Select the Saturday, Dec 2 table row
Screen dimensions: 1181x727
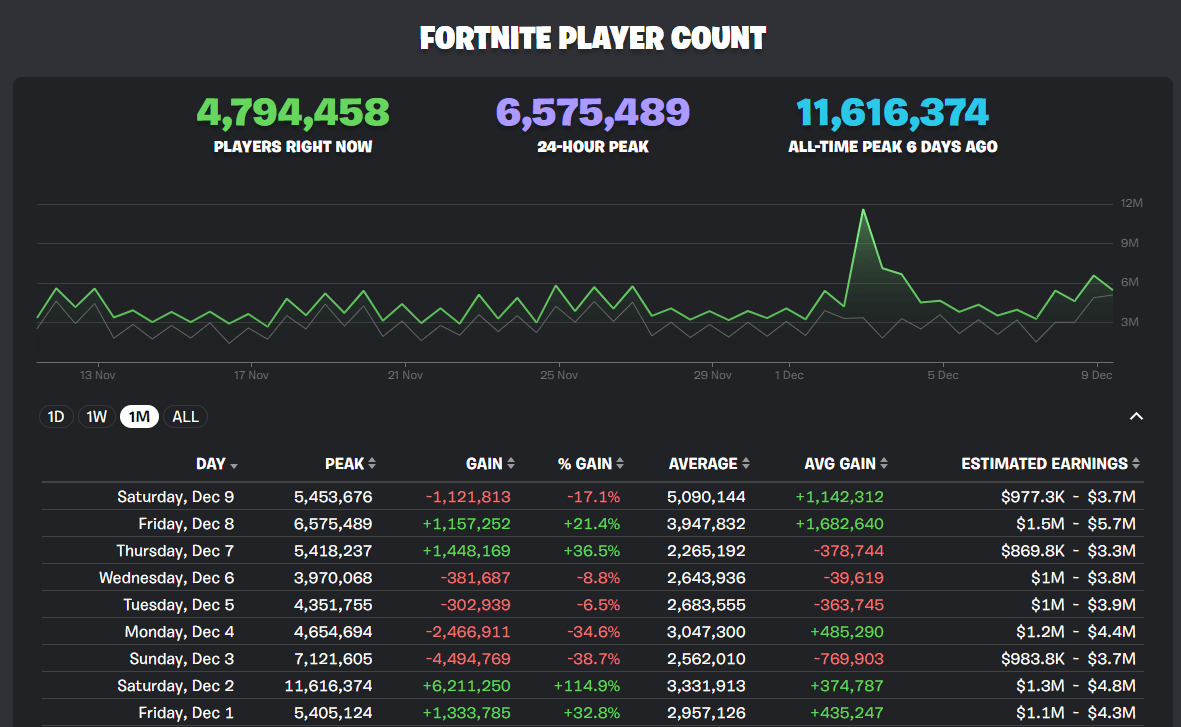590,685
